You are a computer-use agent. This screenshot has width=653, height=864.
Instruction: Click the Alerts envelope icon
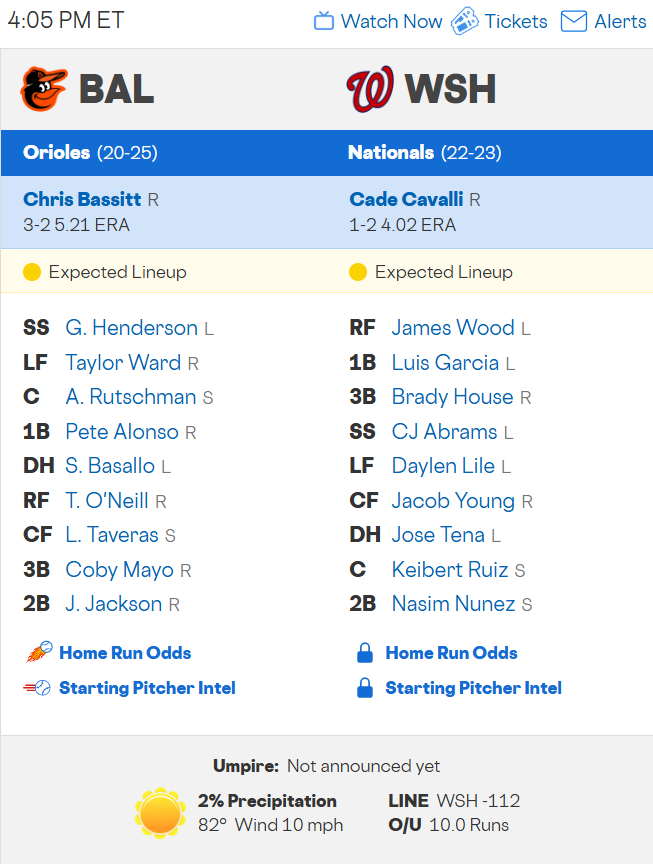click(x=574, y=21)
